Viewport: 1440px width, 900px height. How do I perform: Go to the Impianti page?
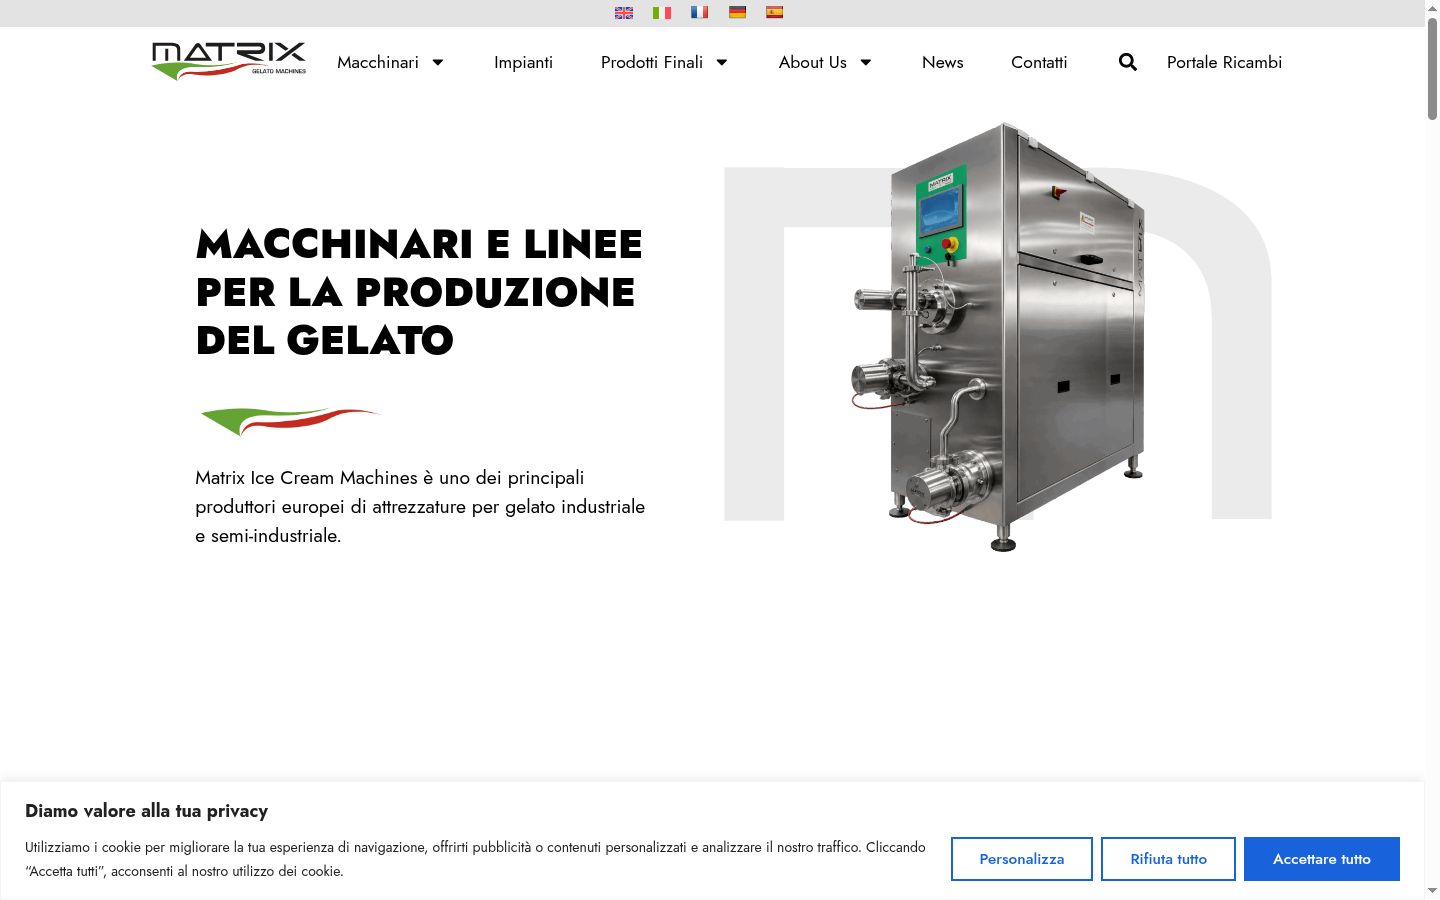(x=523, y=62)
